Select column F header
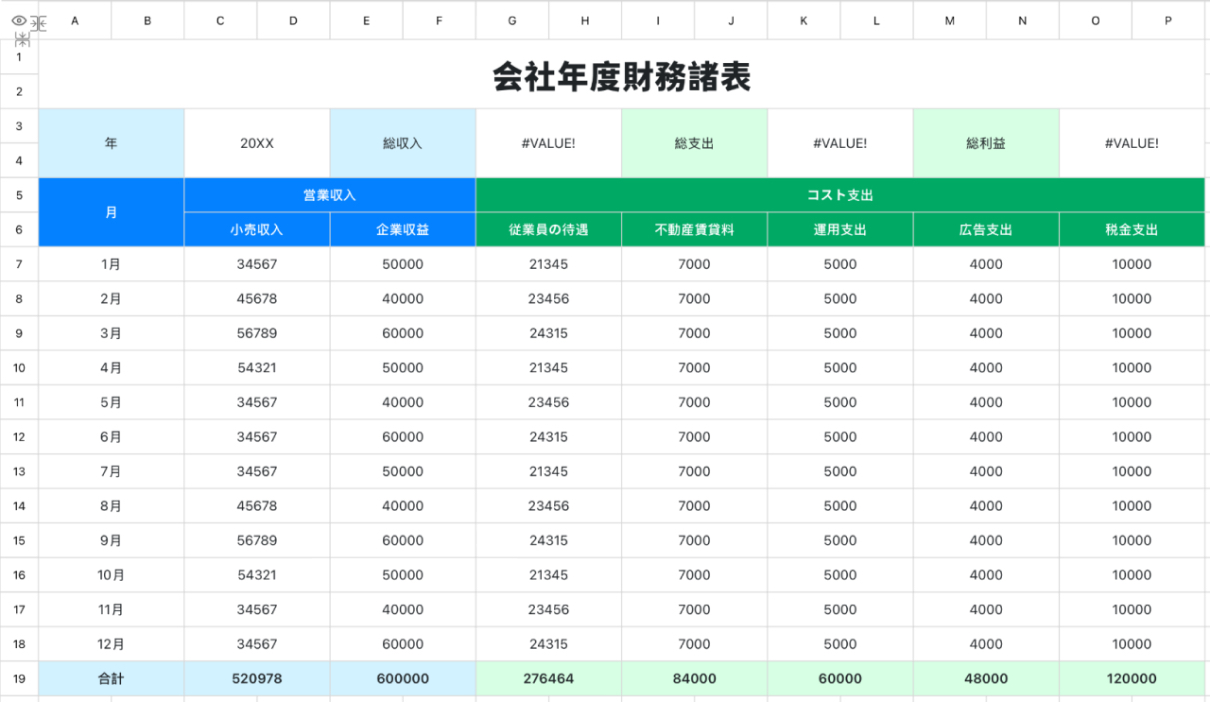1210x702 pixels. 440,20
